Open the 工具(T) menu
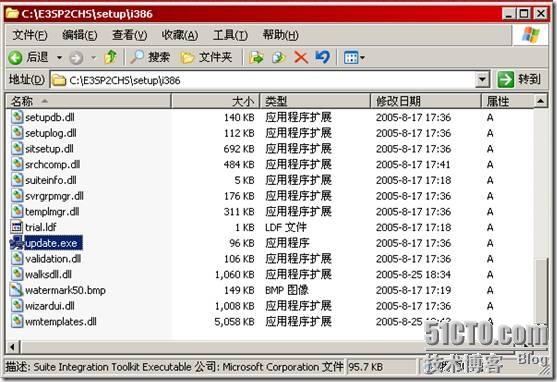The image size is (557, 382). pos(230,35)
